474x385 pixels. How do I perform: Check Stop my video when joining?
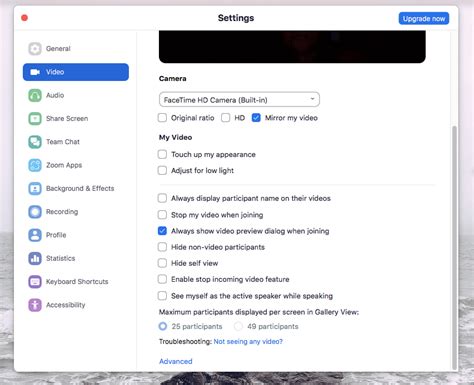162,215
